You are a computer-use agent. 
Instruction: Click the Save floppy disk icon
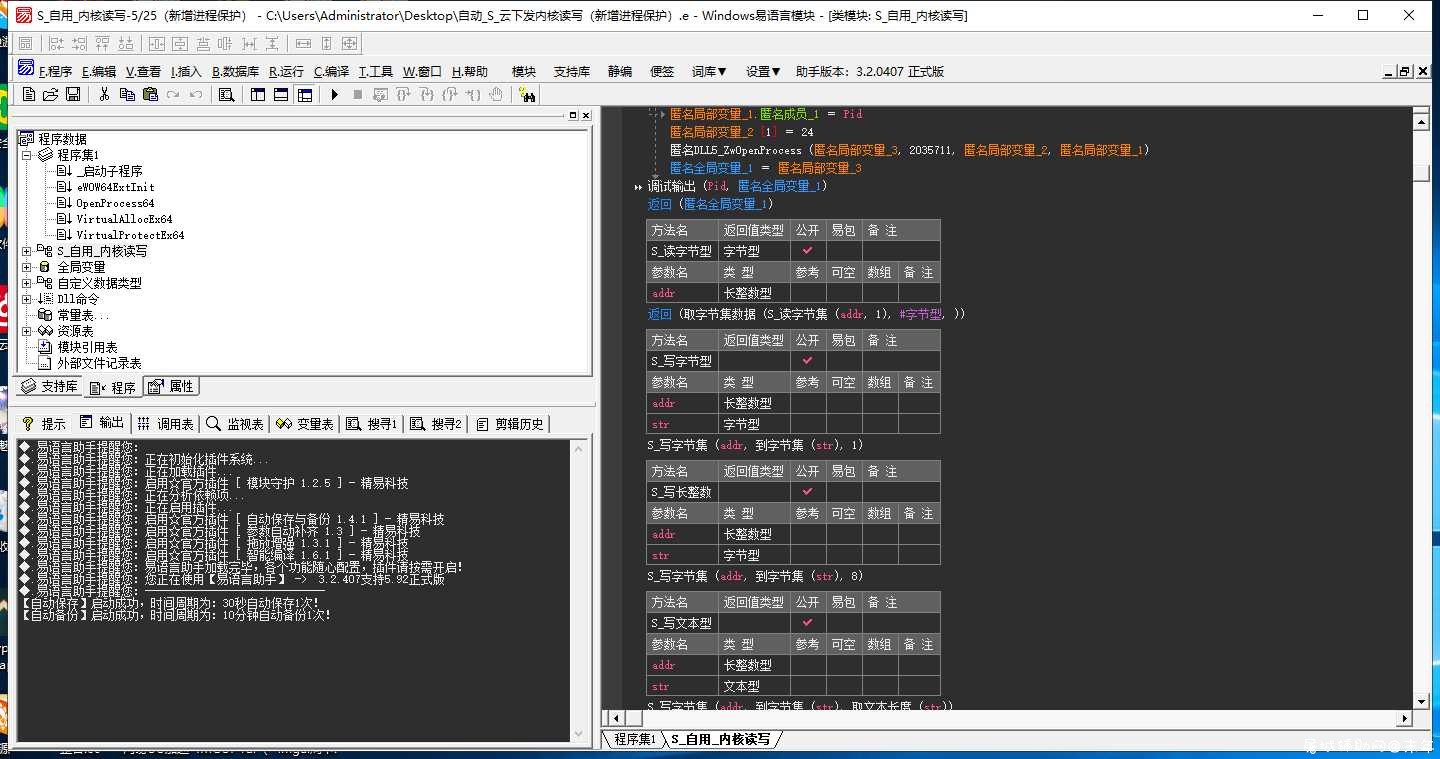tap(73, 94)
